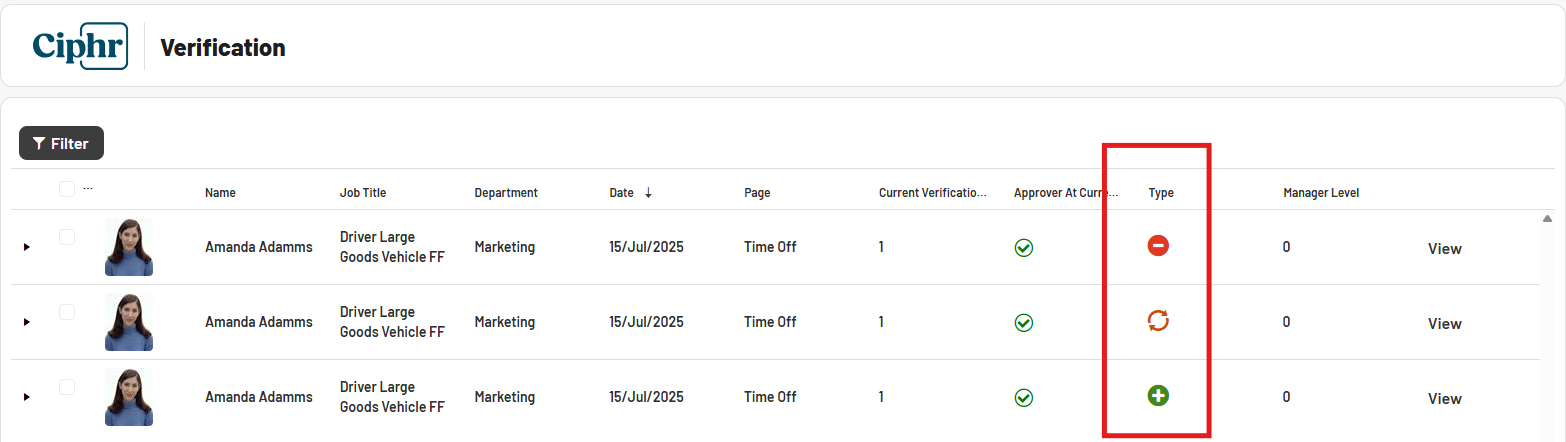The width and height of the screenshot is (1566, 442).
Task: Tick the header select-all checkbox
Action: coord(67,188)
